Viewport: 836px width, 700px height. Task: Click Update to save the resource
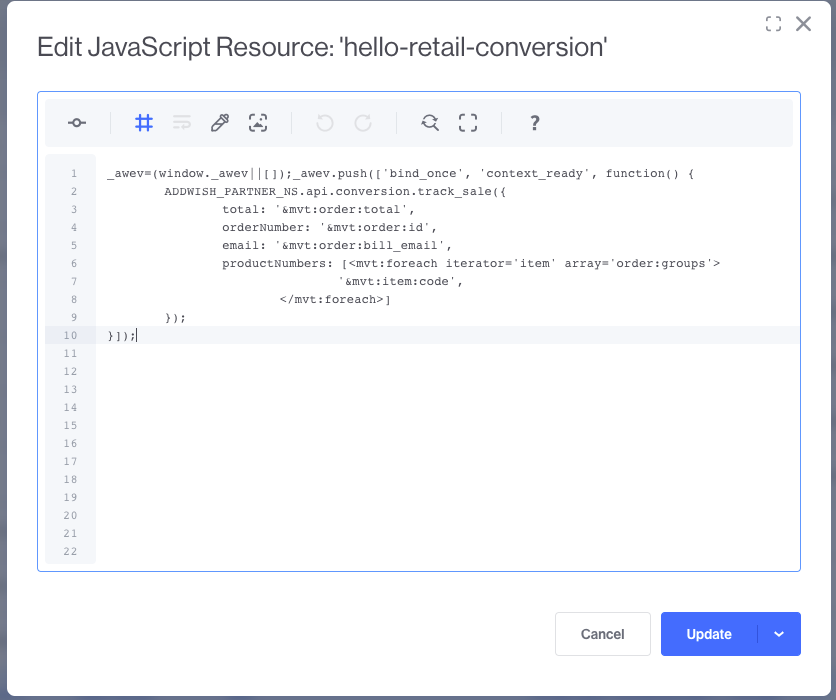tap(709, 634)
